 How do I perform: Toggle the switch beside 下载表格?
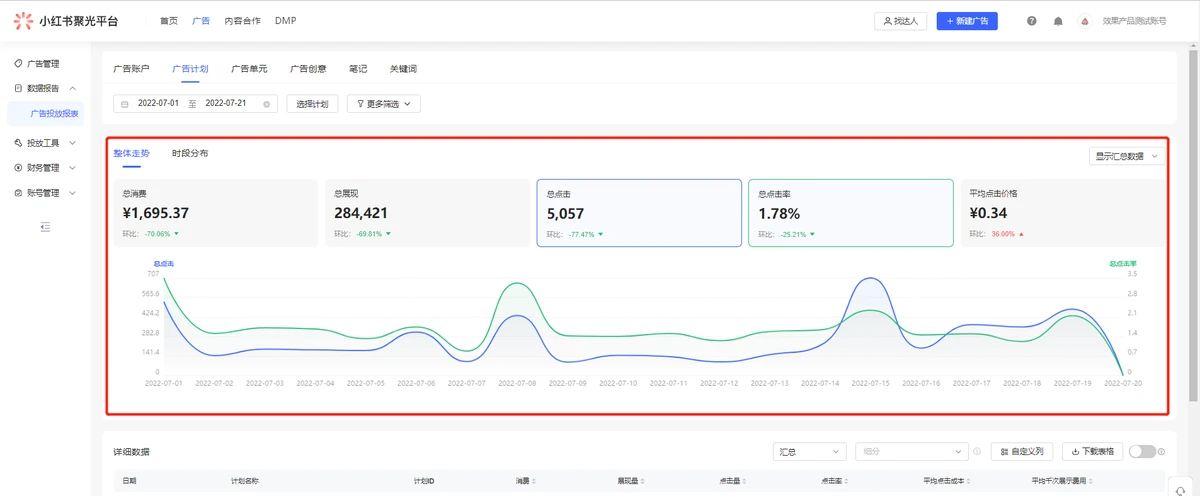coord(1141,452)
